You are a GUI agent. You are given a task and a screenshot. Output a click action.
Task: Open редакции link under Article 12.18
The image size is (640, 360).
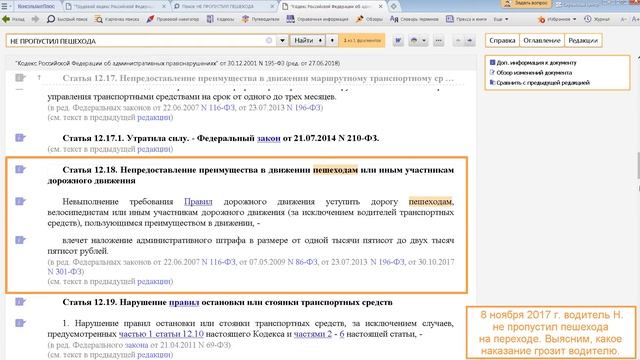point(153,281)
